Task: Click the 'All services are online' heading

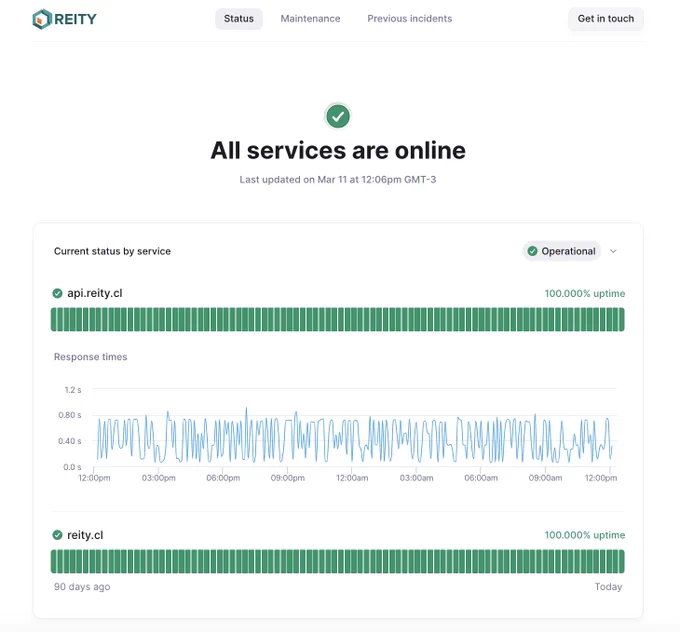Action: tap(338, 151)
